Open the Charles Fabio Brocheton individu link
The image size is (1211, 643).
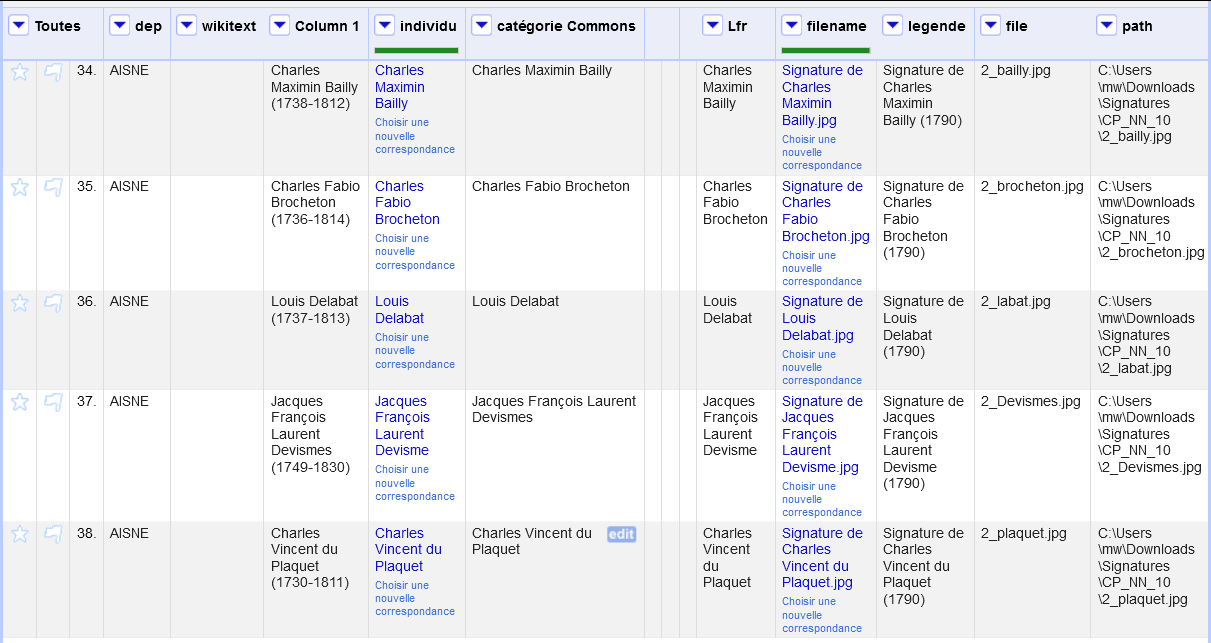(407, 203)
